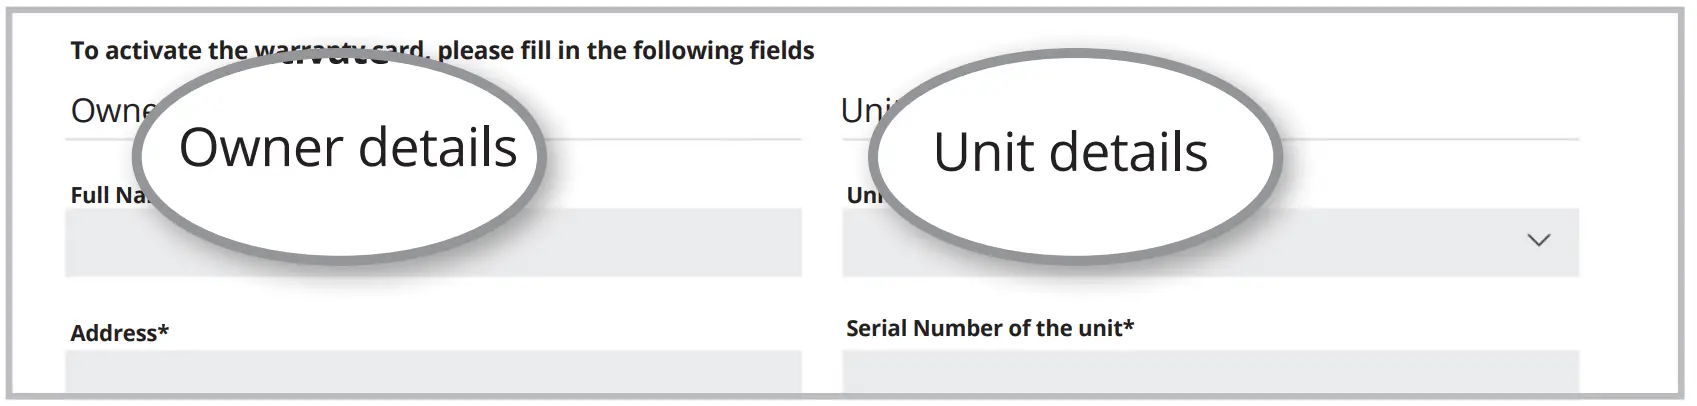The height and width of the screenshot is (406, 1697).
Task: Expand the dropdown using the chevron arrow
Action: tap(1538, 240)
